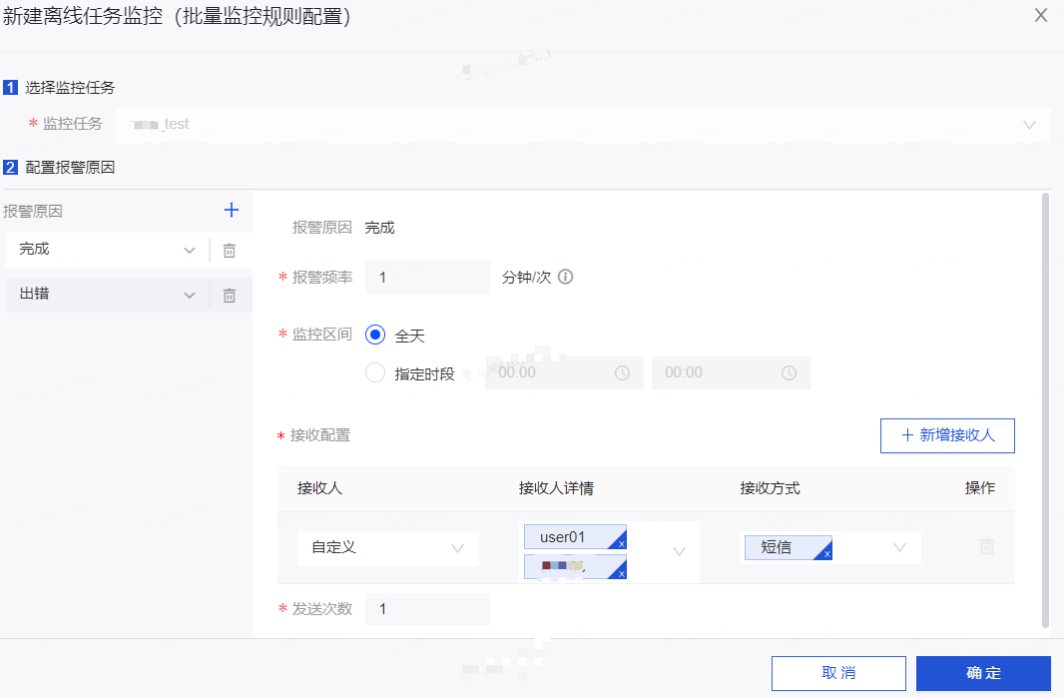This screenshot has width=1064, height=698.
Task: Click the 新增接收人 button
Action: coord(947,435)
